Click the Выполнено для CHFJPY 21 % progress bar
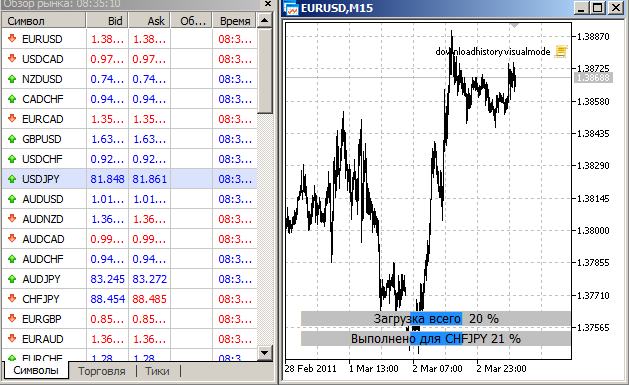Image resolution: width=629 pixels, height=385 pixels. pos(436,339)
